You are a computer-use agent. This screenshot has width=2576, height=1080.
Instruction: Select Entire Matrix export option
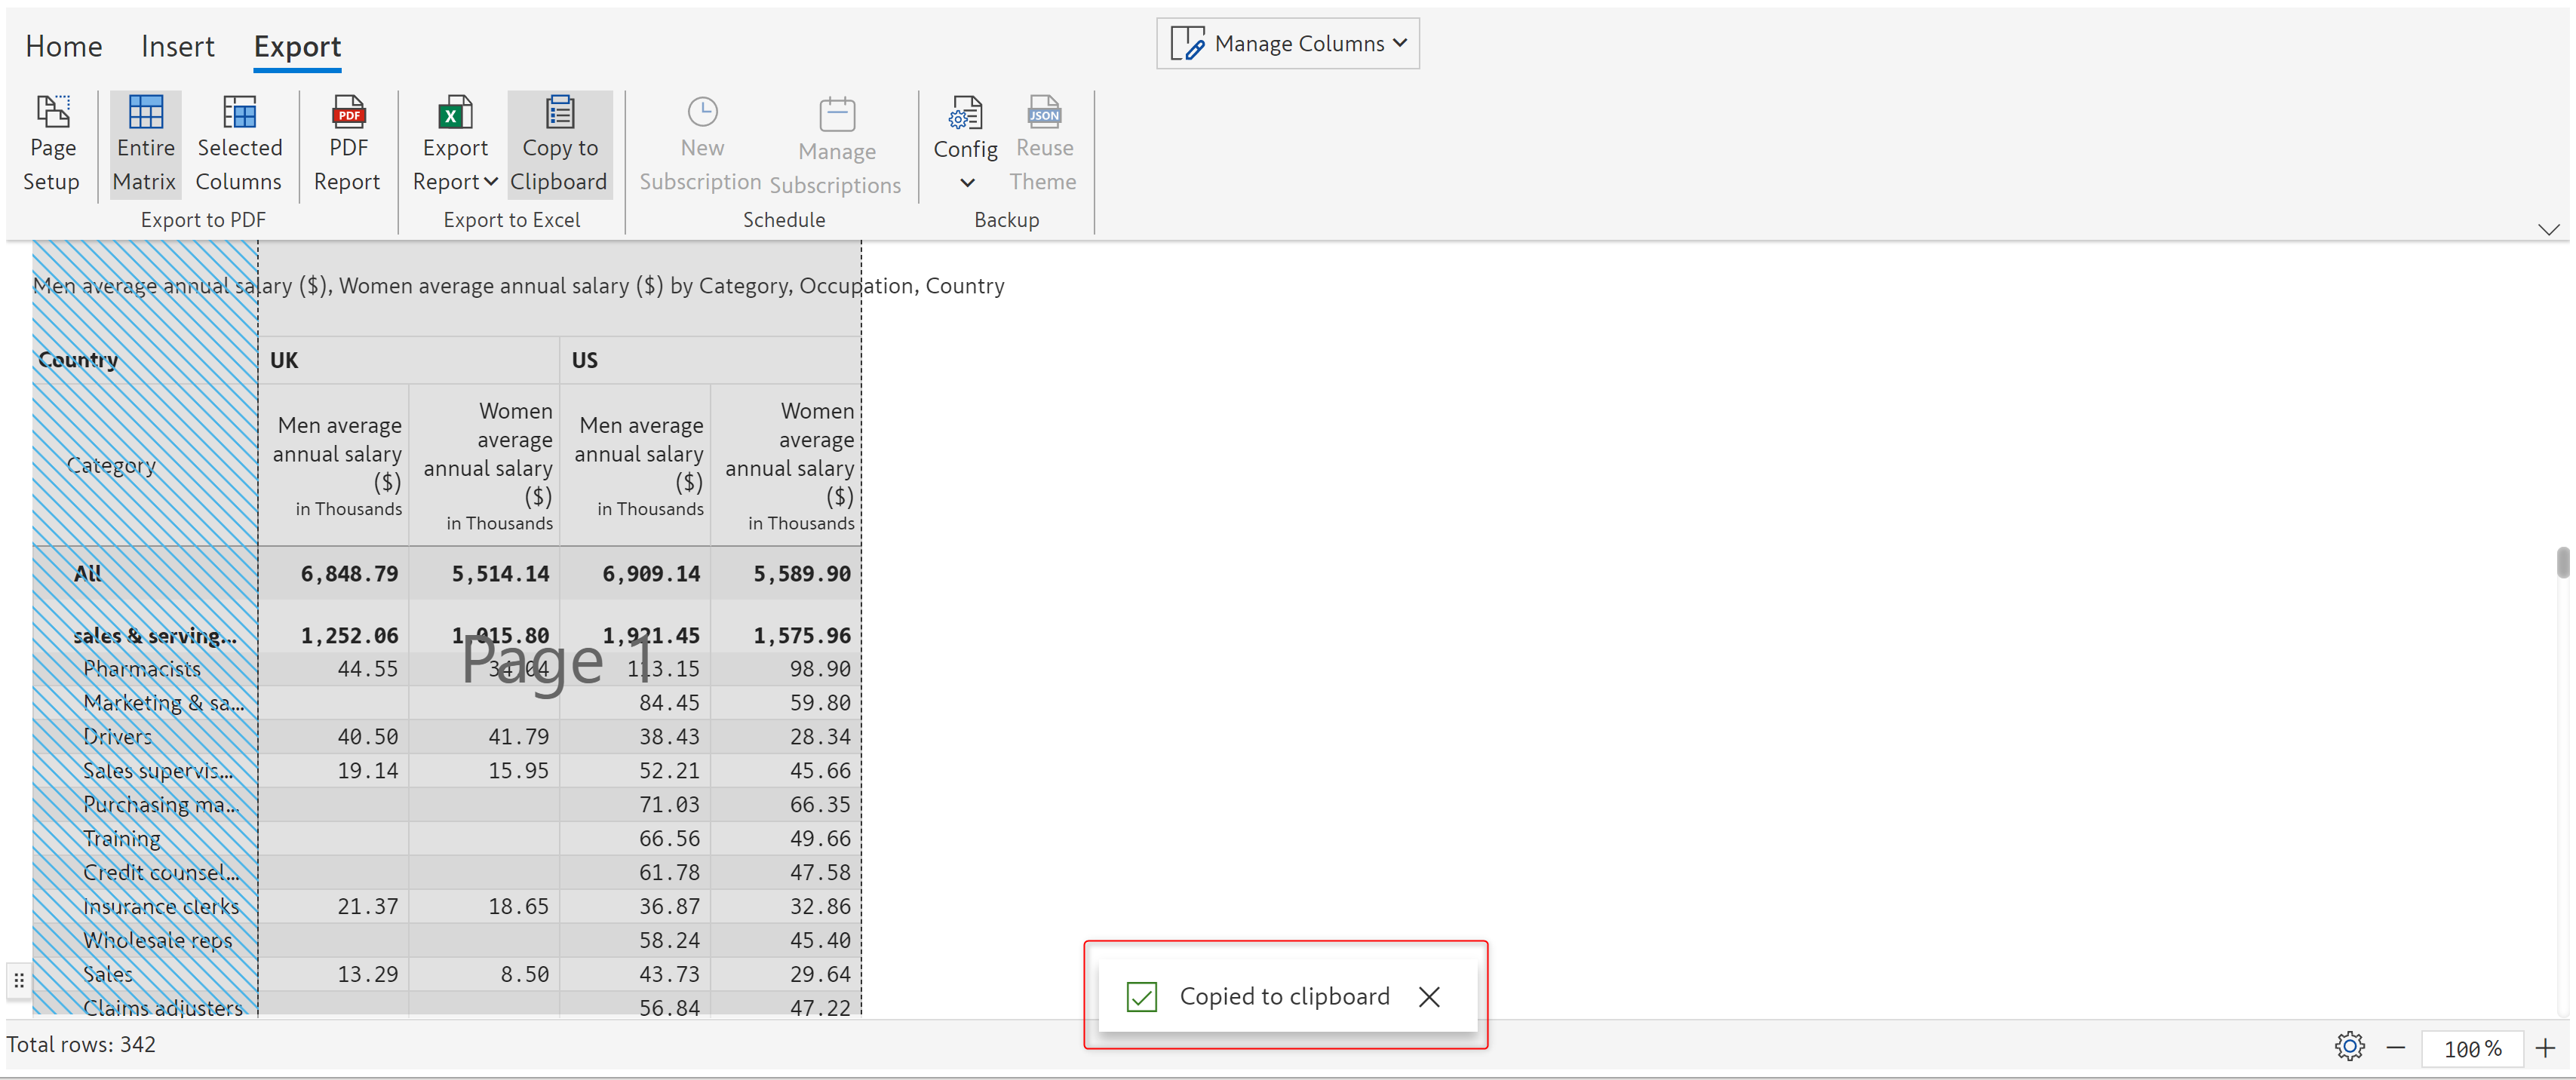pos(145,144)
